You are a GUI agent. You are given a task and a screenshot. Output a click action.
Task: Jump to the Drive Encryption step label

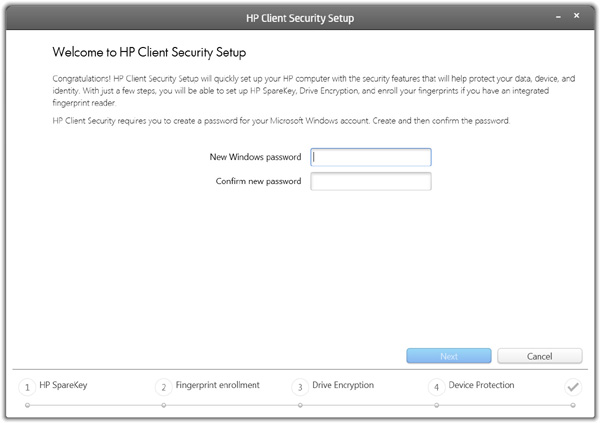pyautogui.click(x=343, y=385)
